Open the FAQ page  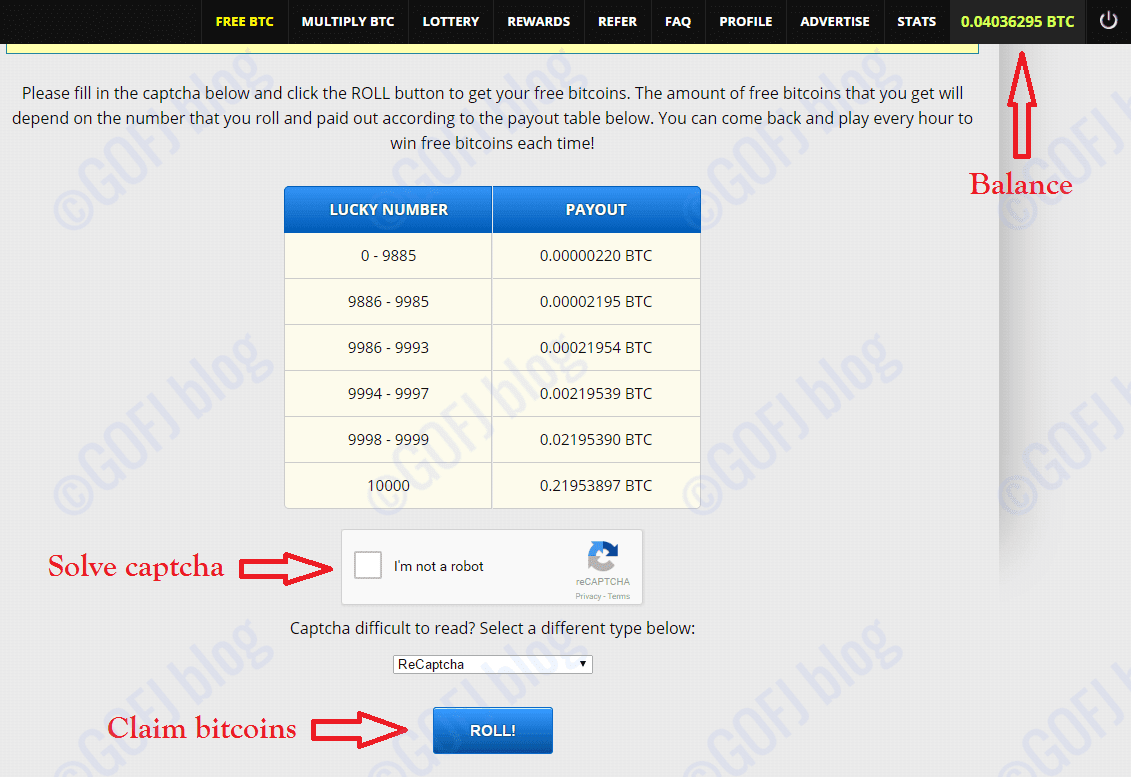tap(678, 22)
